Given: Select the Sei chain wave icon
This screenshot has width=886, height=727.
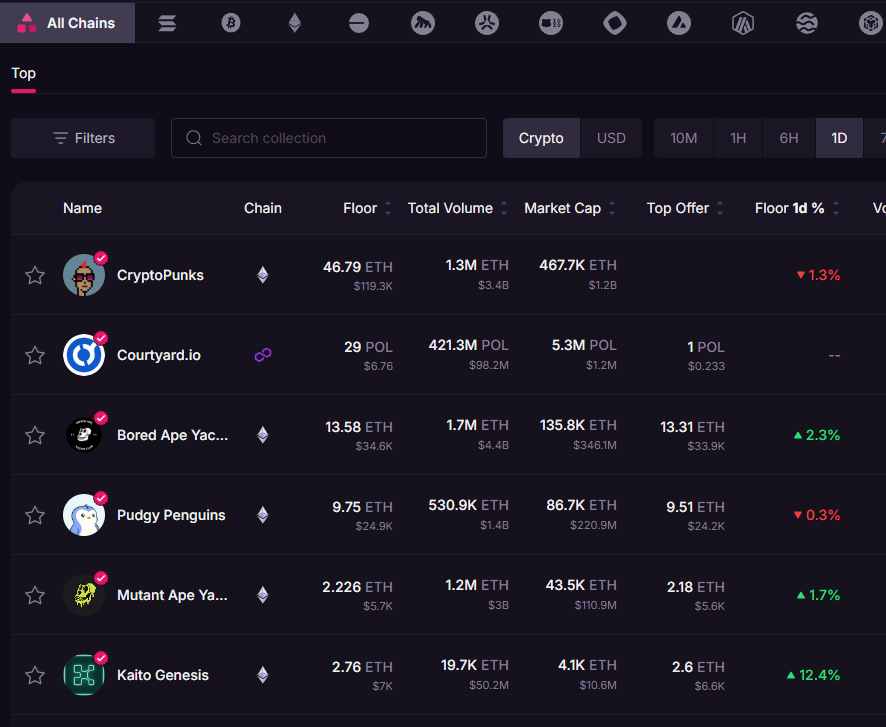Looking at the screenshot, I should (x=807, y=23).
